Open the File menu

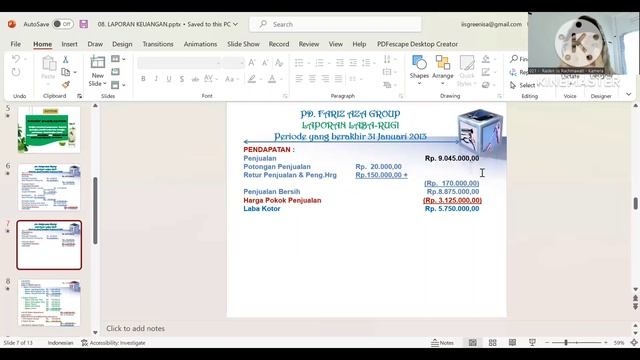coord(16,44)
